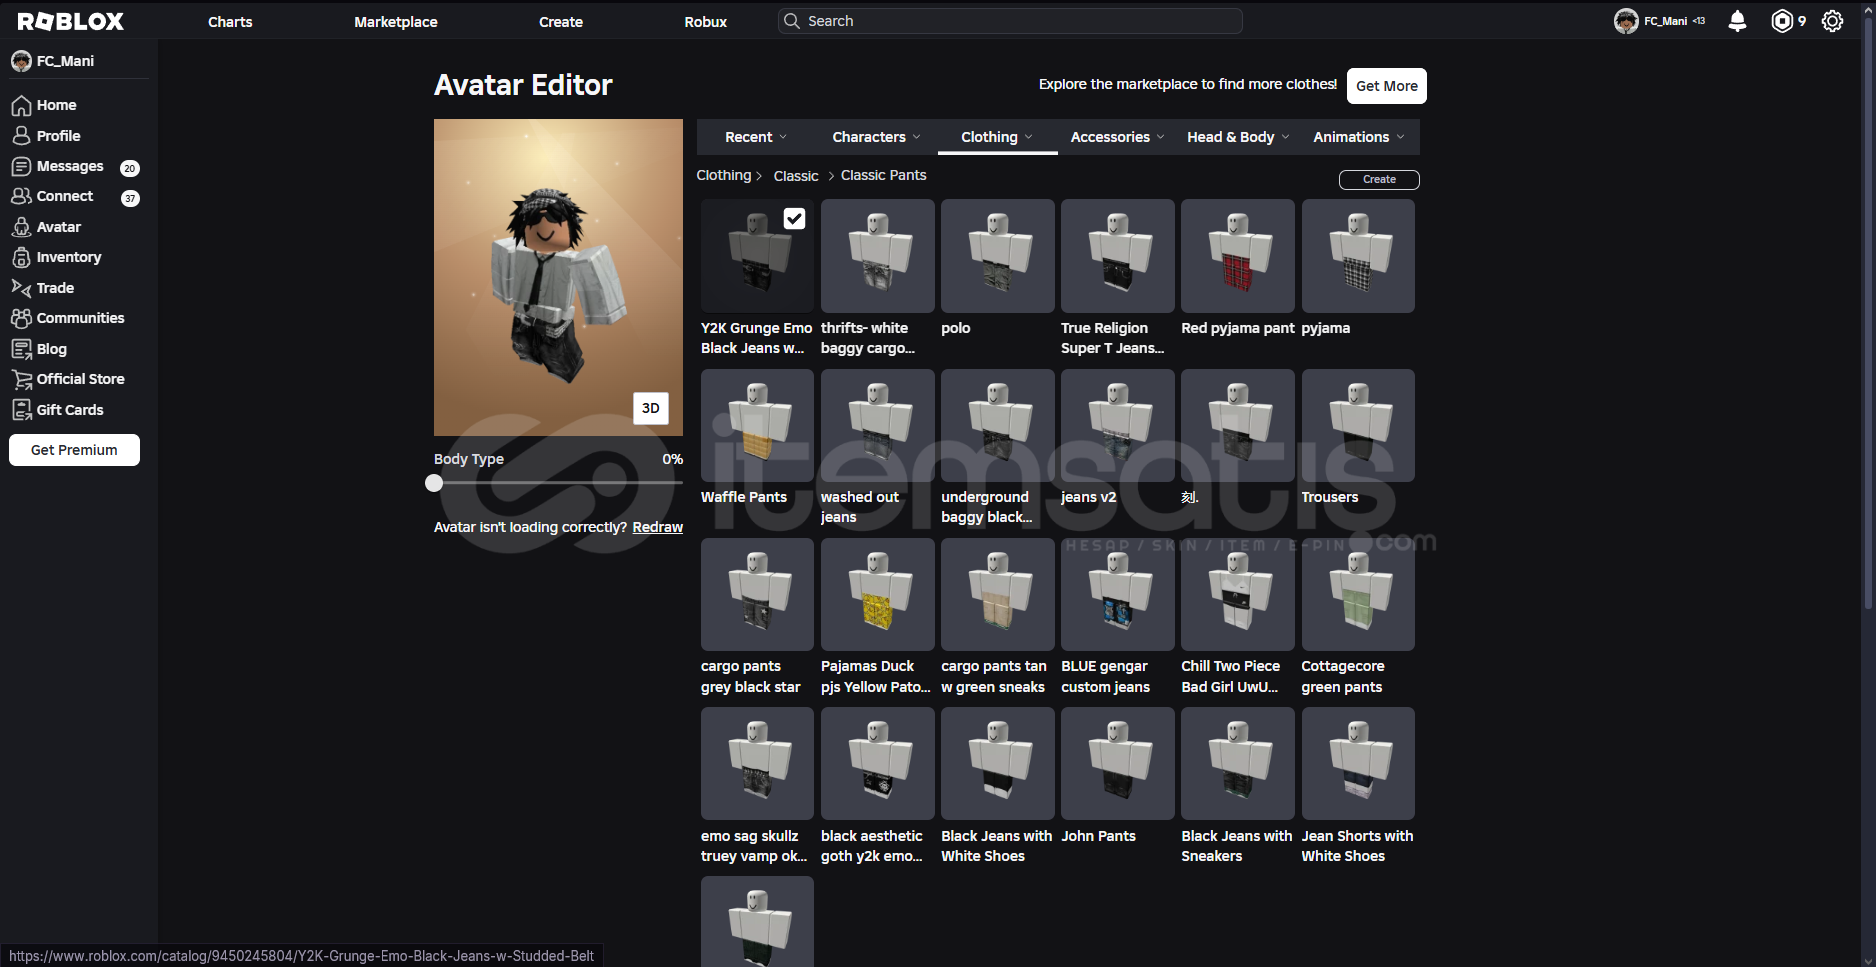Image resolution: width=1876 pixels, height=967 pixels.
Task: Uncheck the Y2K Grunge Emo jeans checkbox
Action: [794, 218]
